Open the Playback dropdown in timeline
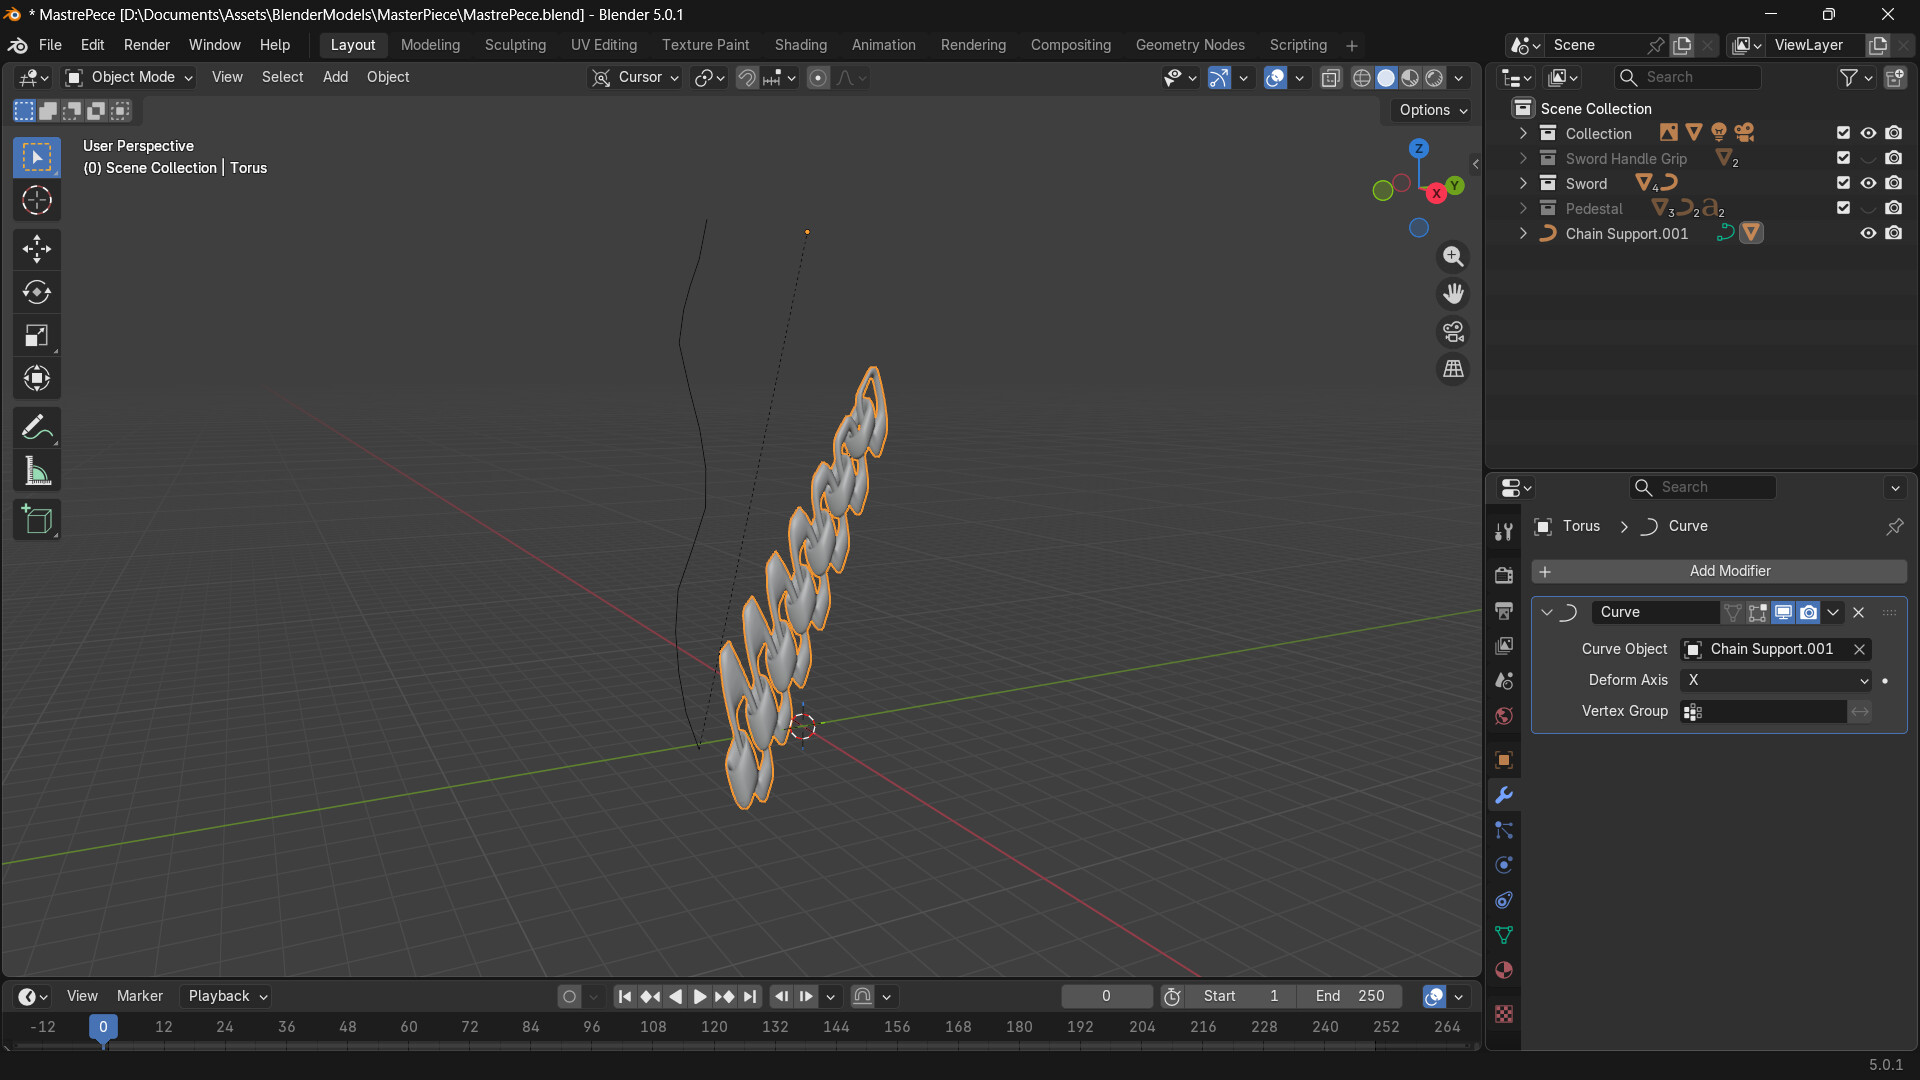The image size is (1920, 1080). pos(228,996)
